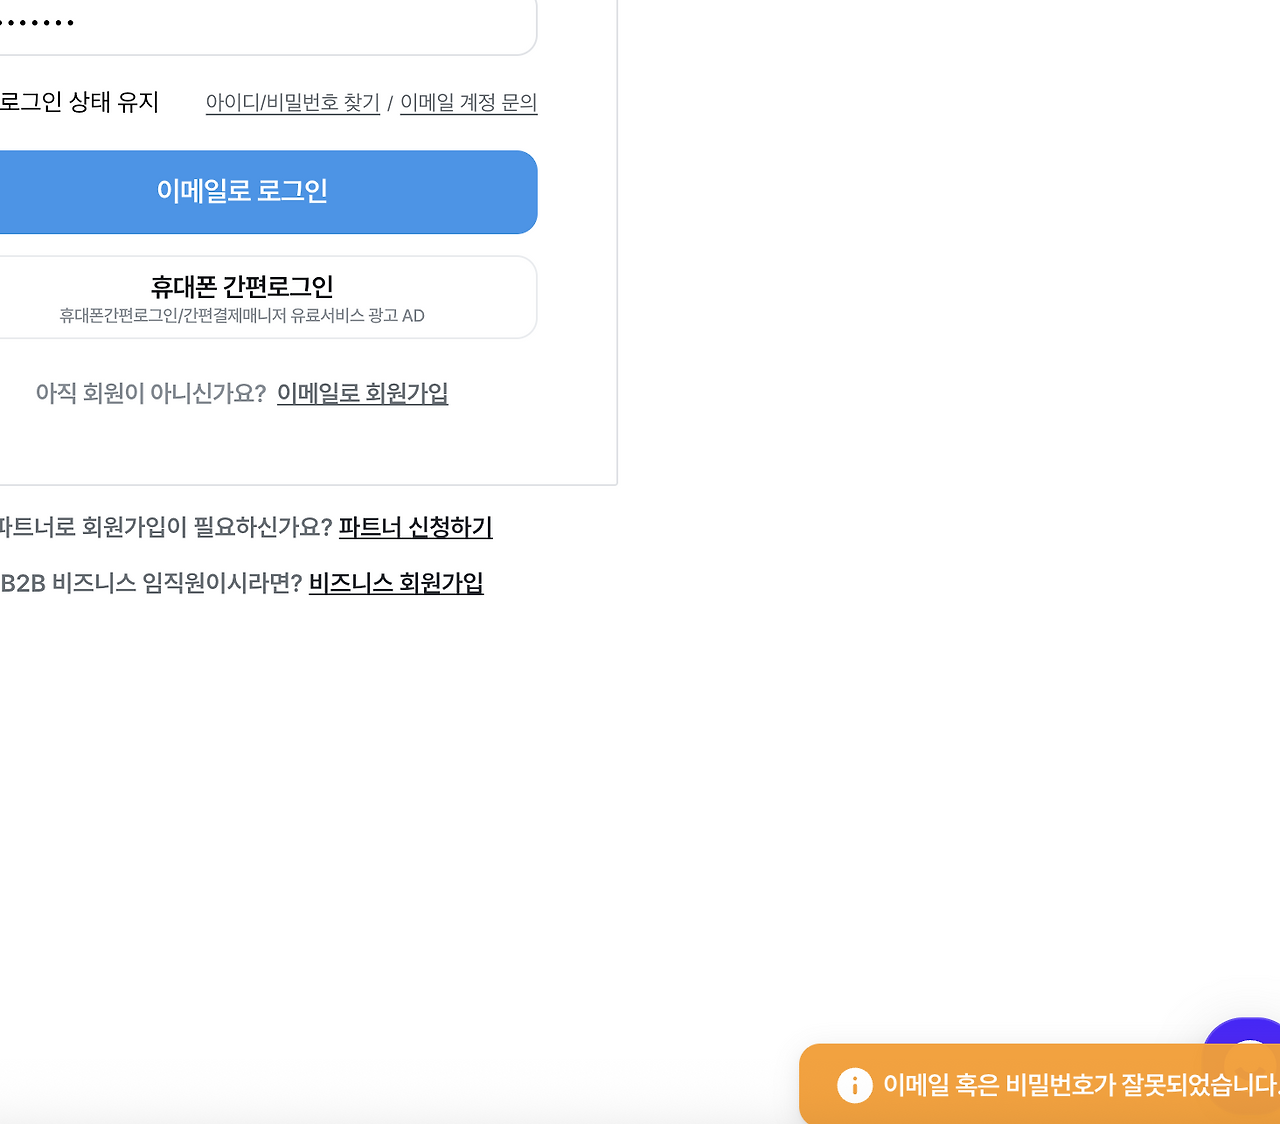1280x1124 pixels.
Task: Click the circular info symbol inside orange banner
Action: pos(854,1084)
